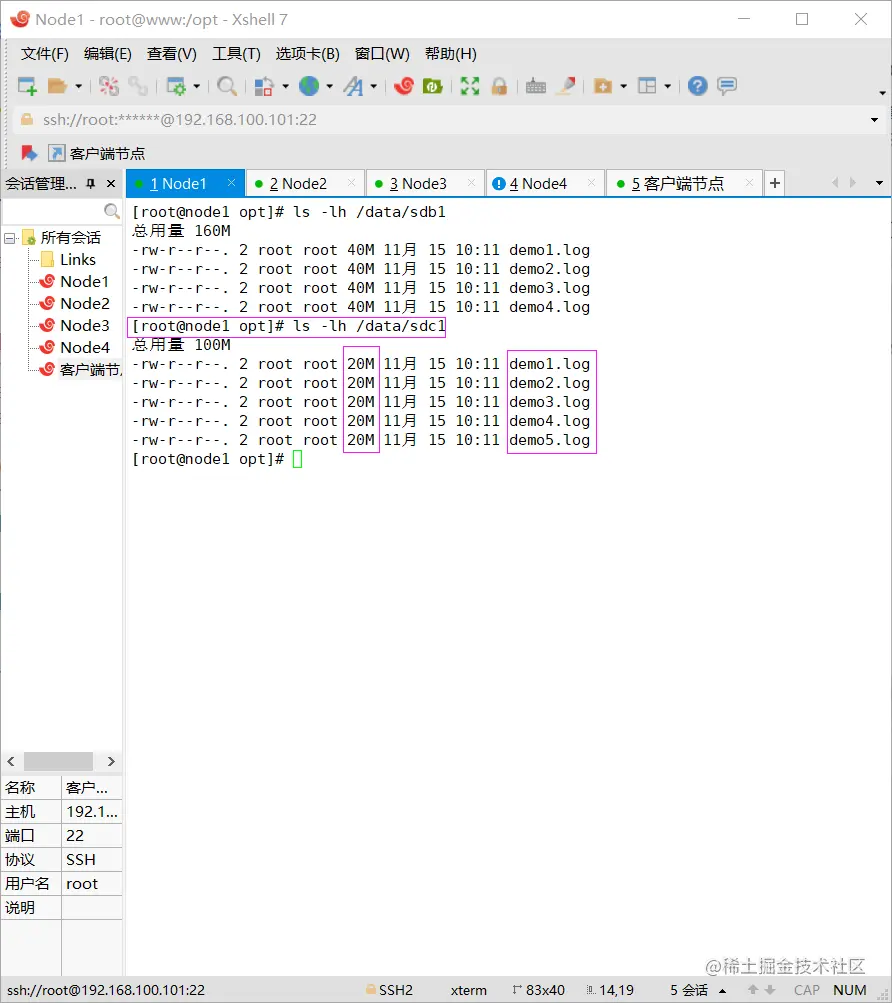The height and width of the screenshot is (1003, 892).
Task: Click the lock screen padlock icon
Action: pos(499,86)
